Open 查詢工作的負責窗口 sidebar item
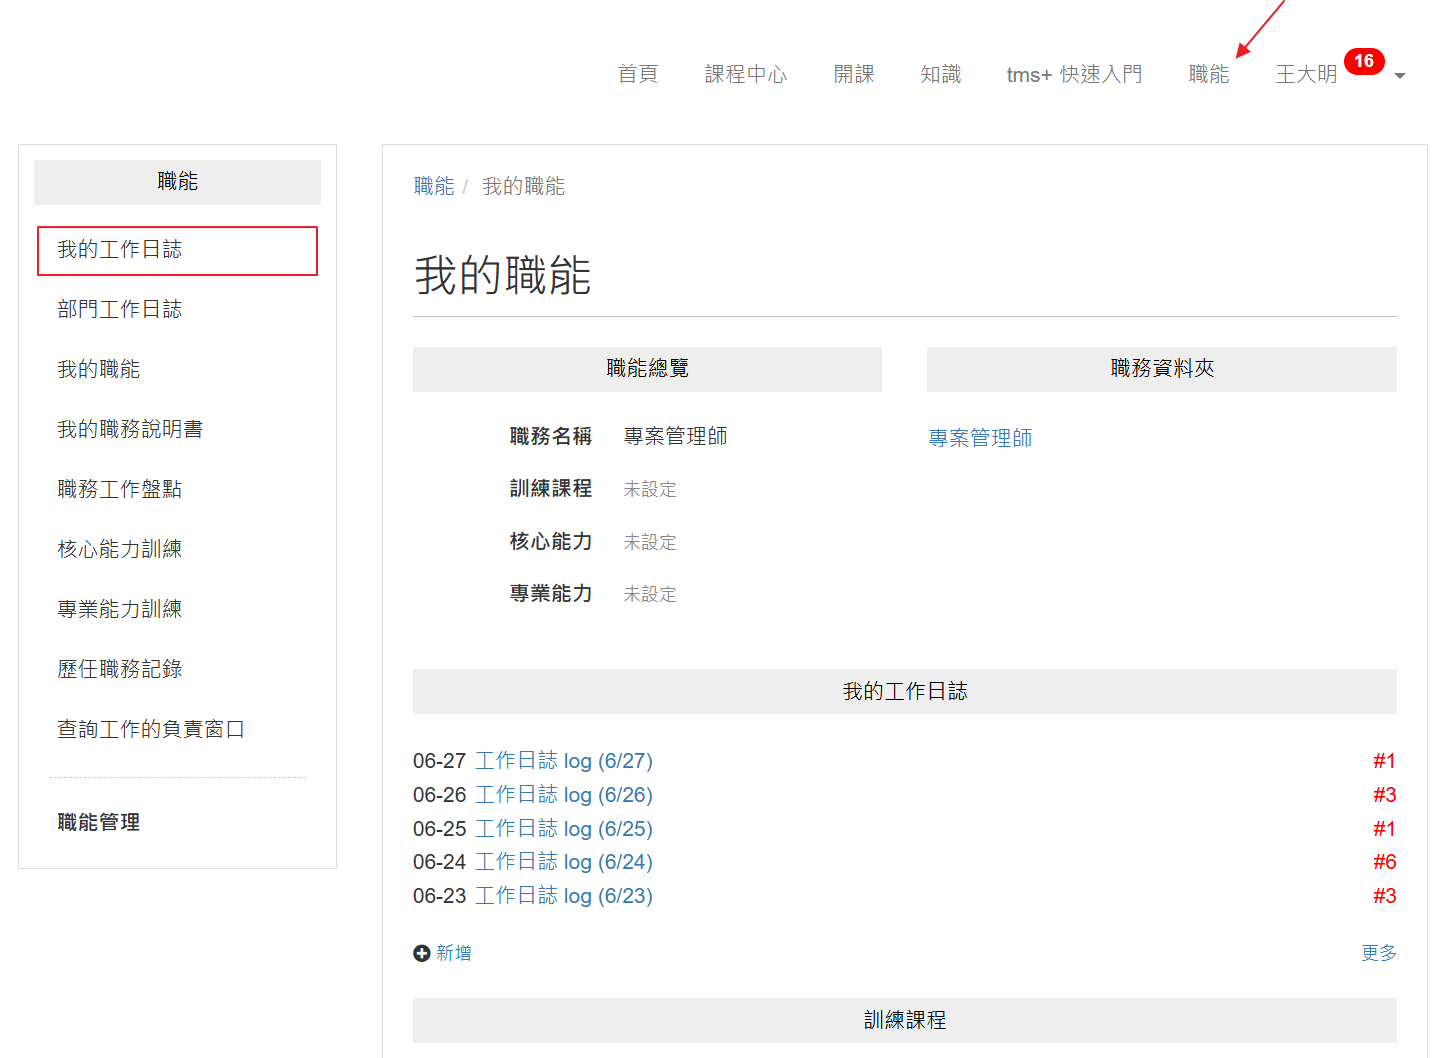The height and width of the screenshot is (1058, 1451). [x=151, y=730]
